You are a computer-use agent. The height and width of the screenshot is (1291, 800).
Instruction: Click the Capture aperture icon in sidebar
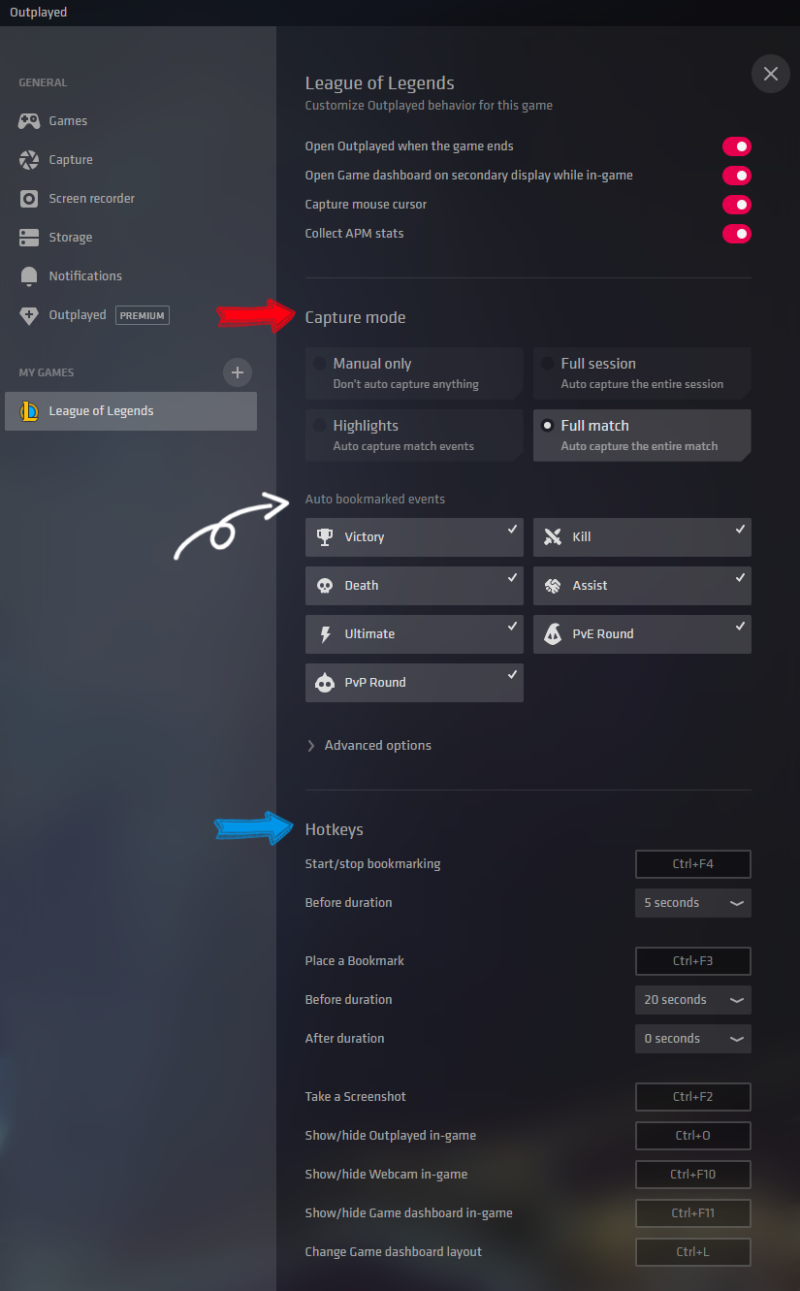29,160
